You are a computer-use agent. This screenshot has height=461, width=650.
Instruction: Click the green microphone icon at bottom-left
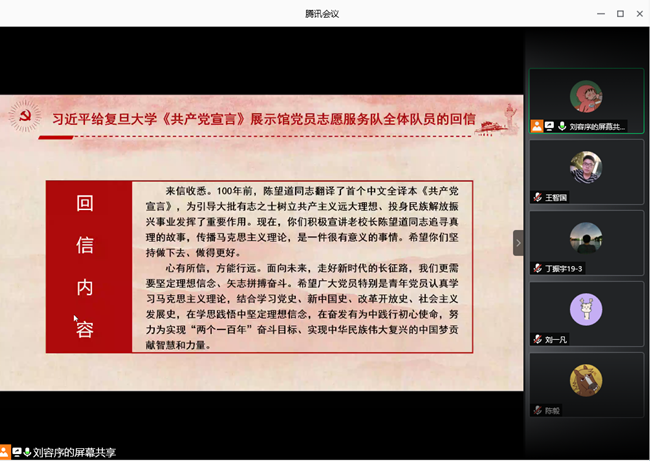tap(27, 452)
